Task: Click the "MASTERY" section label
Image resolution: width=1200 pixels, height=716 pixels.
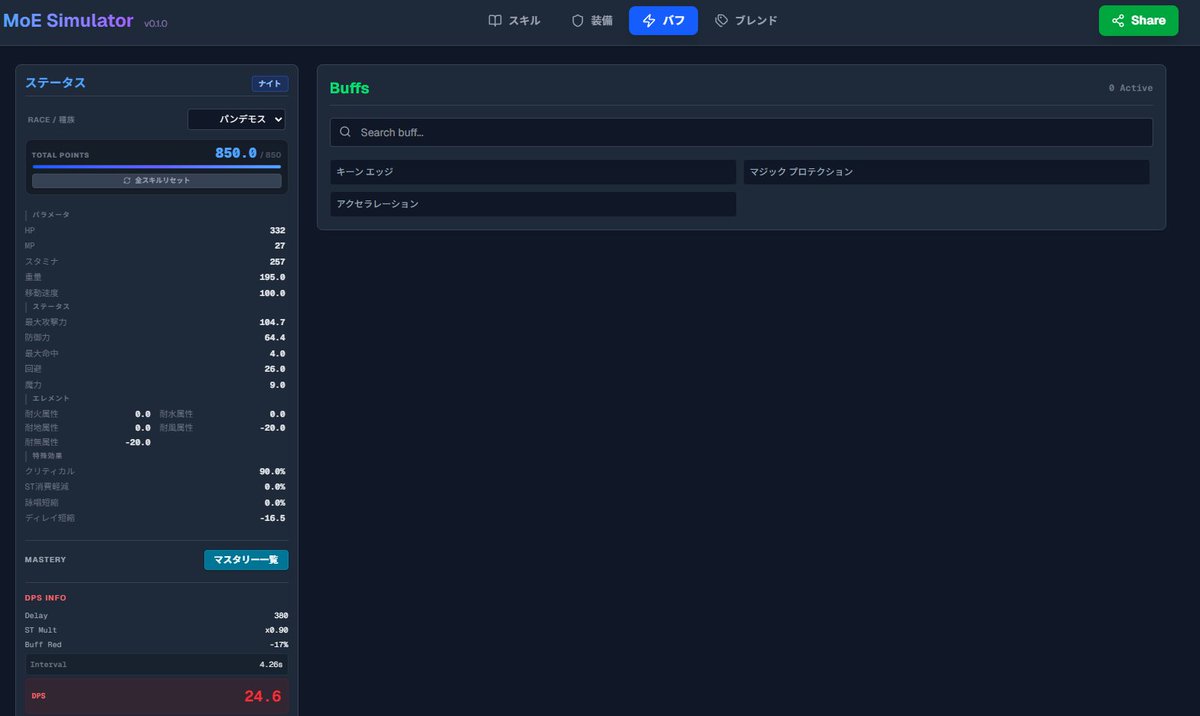Action: [x=45, y=560]
